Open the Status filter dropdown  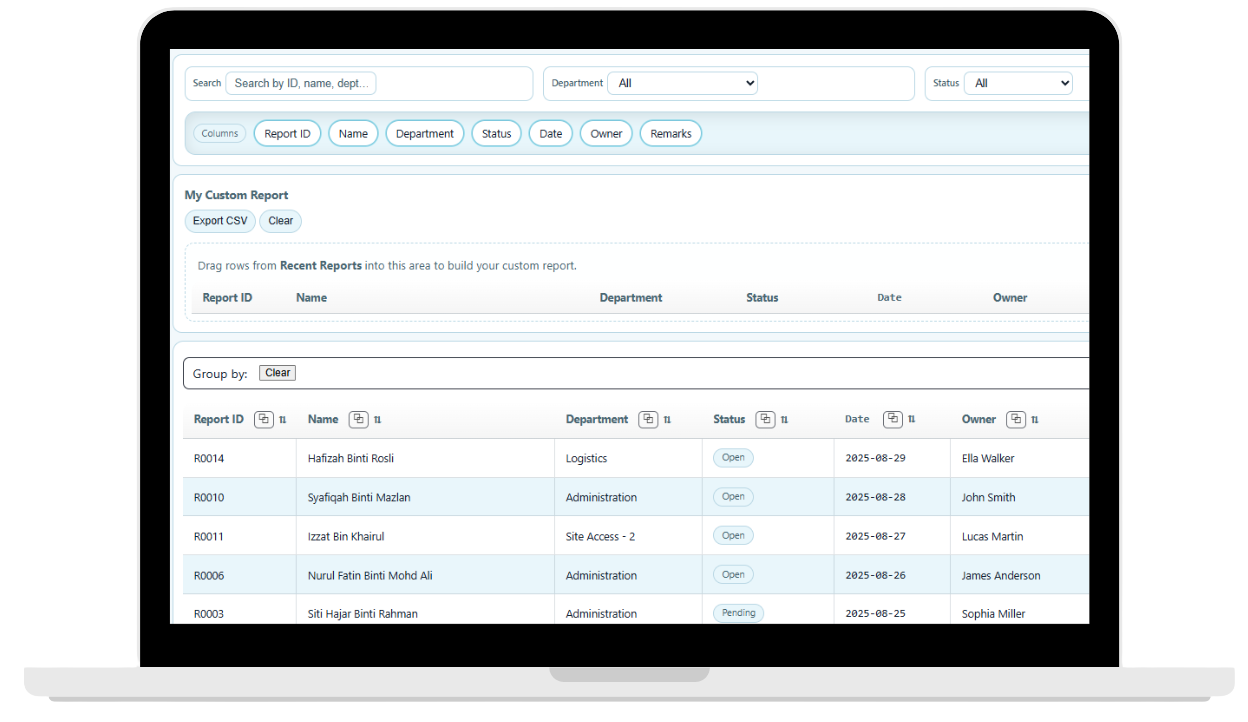(x=1019, y=83)
